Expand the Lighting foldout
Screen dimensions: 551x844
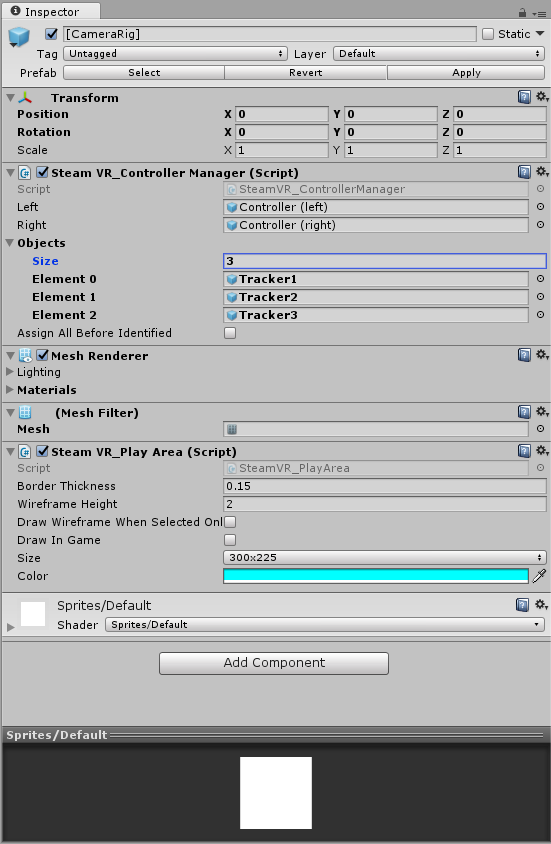(10, 371)
